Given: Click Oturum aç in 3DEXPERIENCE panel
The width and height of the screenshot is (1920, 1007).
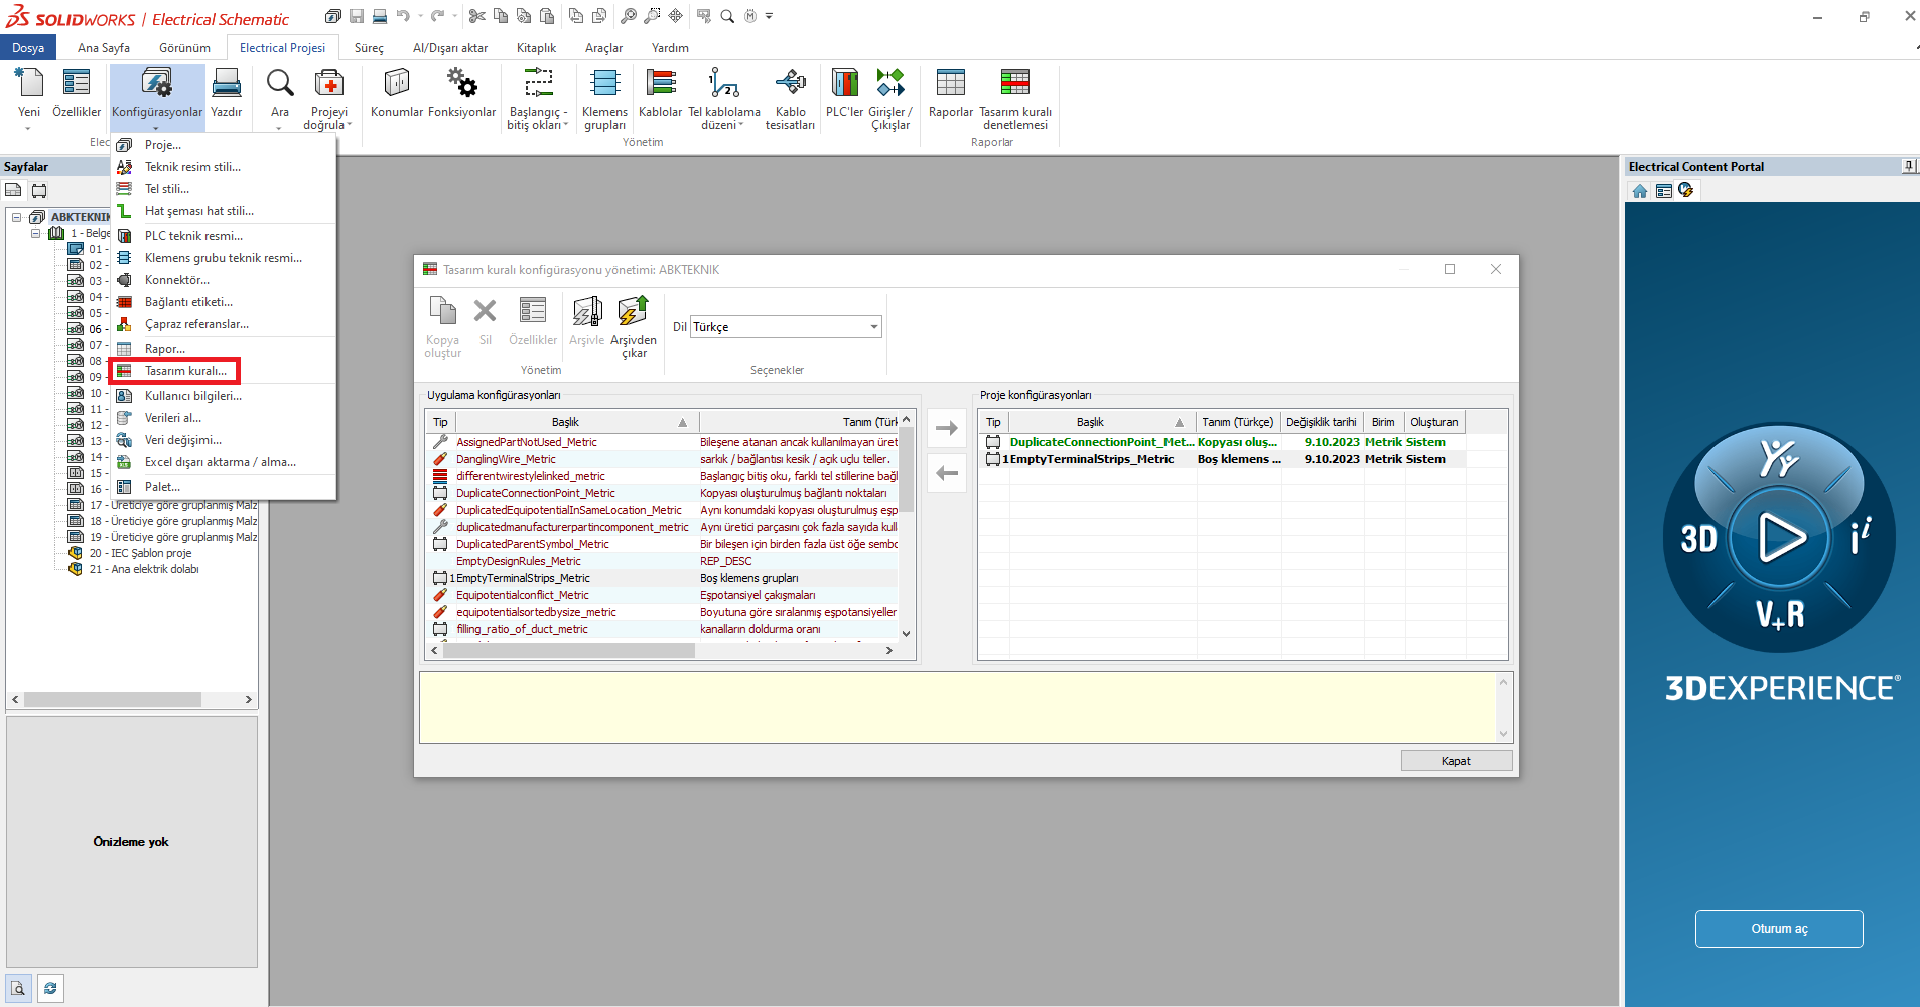Looking at the screenshot, I should [x=1778, y=929].
